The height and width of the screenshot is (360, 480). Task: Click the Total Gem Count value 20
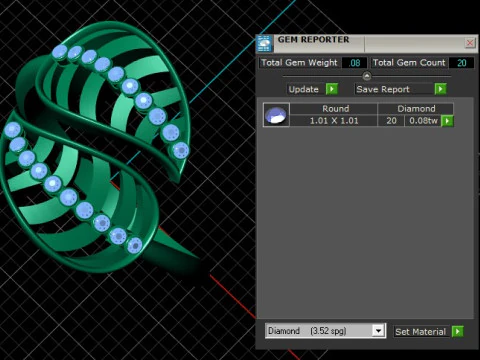(461, 63)
